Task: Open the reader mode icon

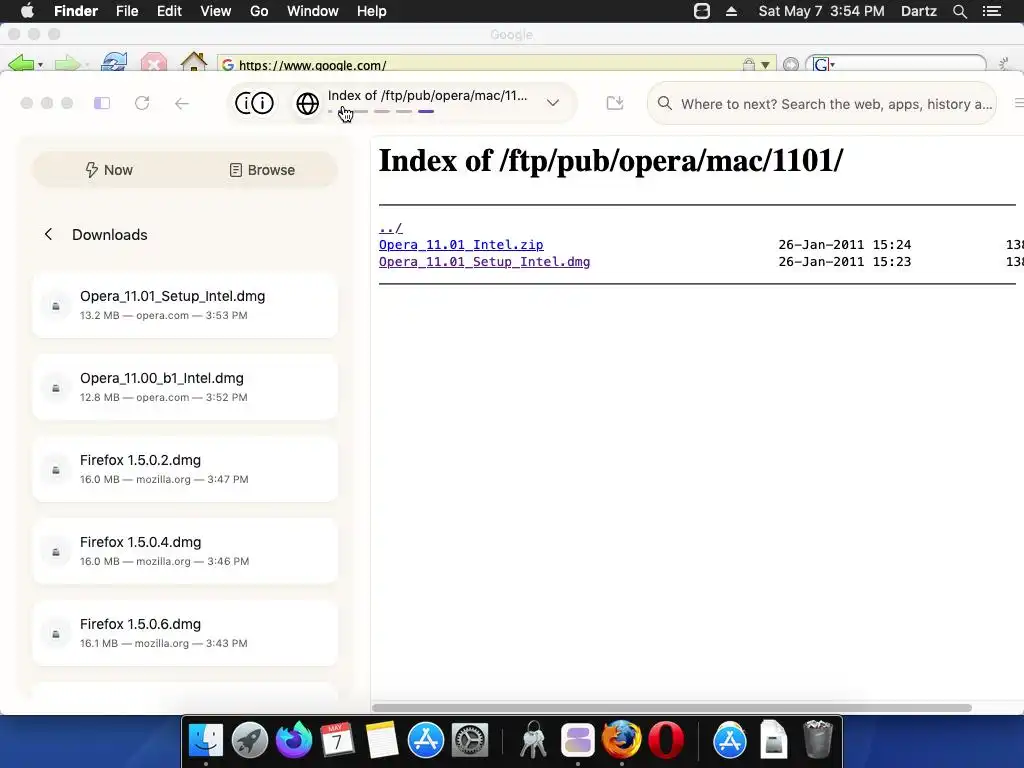Action: click(x=254, y=103)
